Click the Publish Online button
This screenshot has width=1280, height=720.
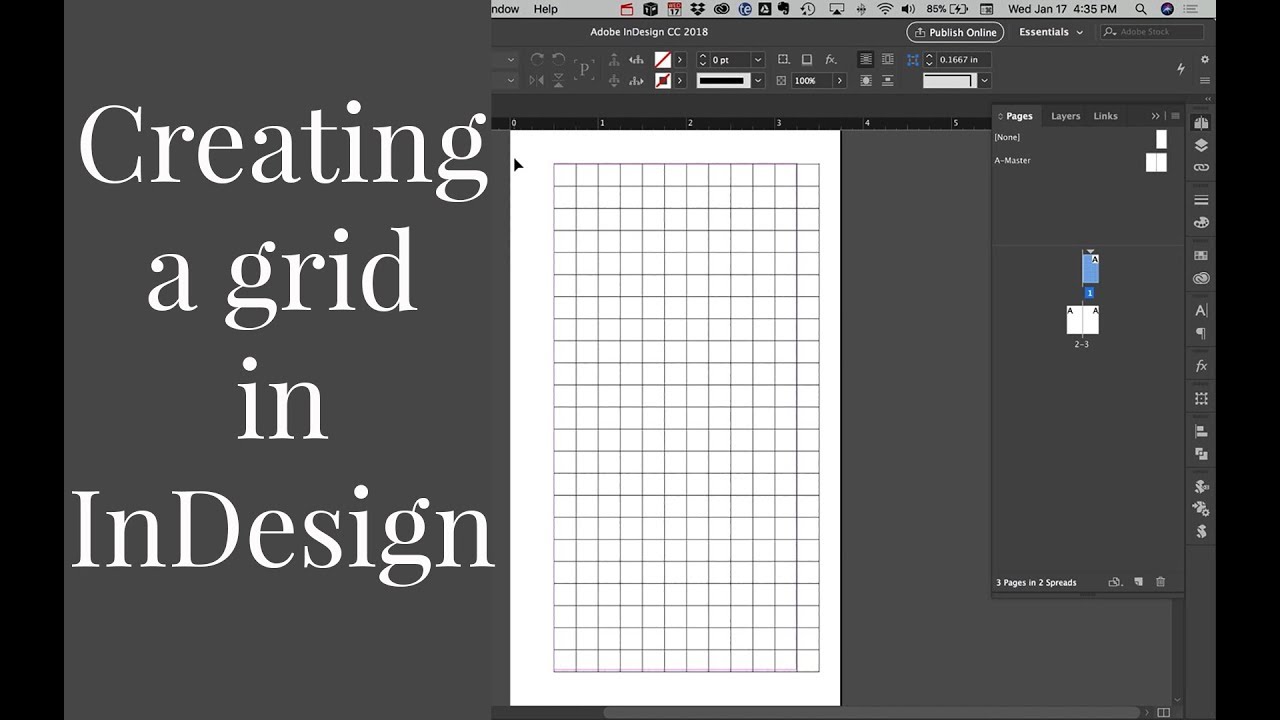click(954, 32)
